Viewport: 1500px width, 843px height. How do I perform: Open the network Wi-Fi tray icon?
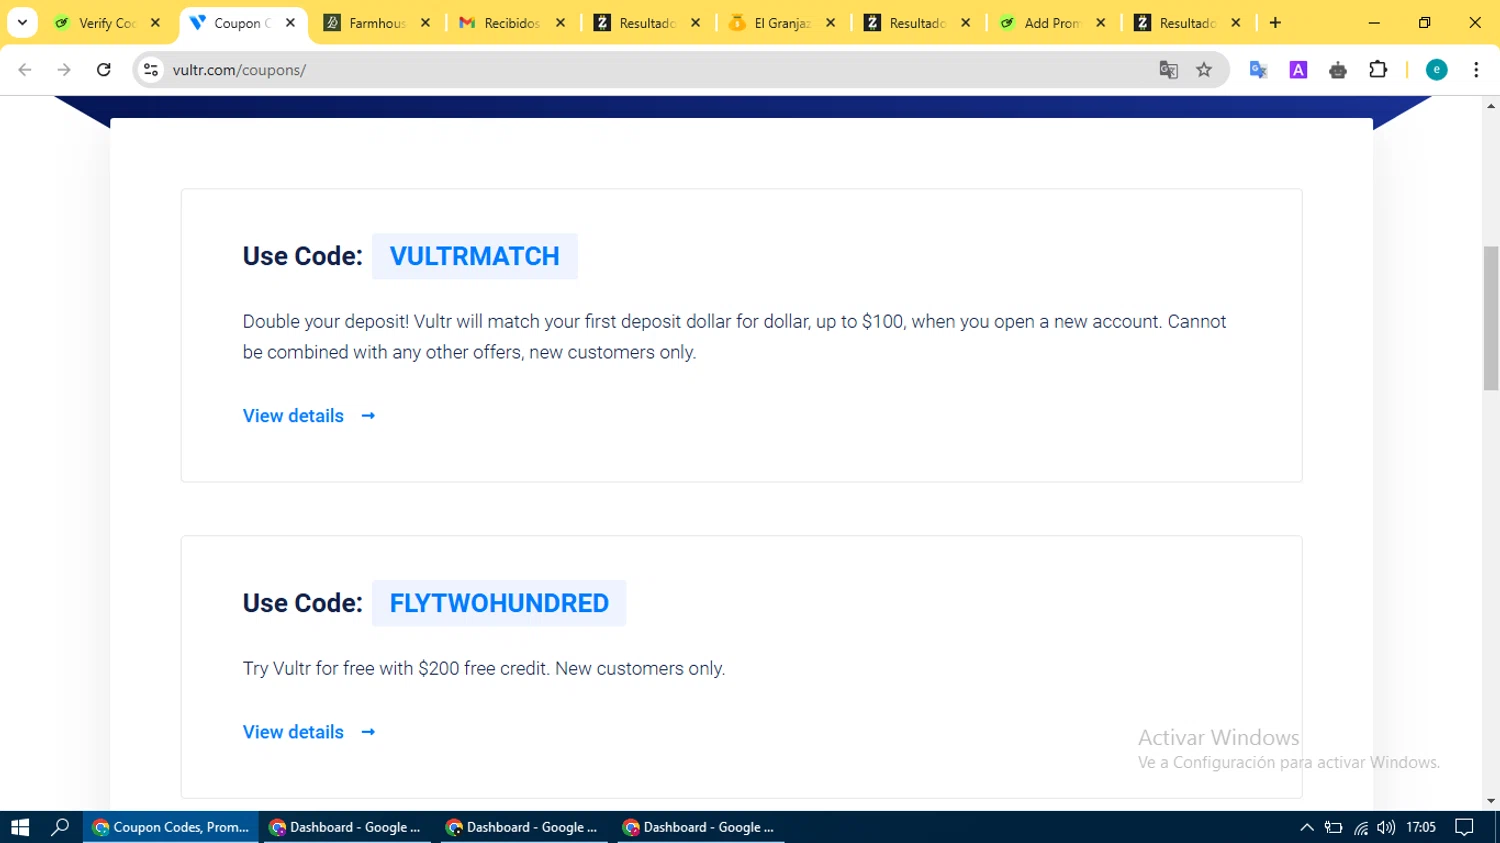click(x=1361, y=827)
